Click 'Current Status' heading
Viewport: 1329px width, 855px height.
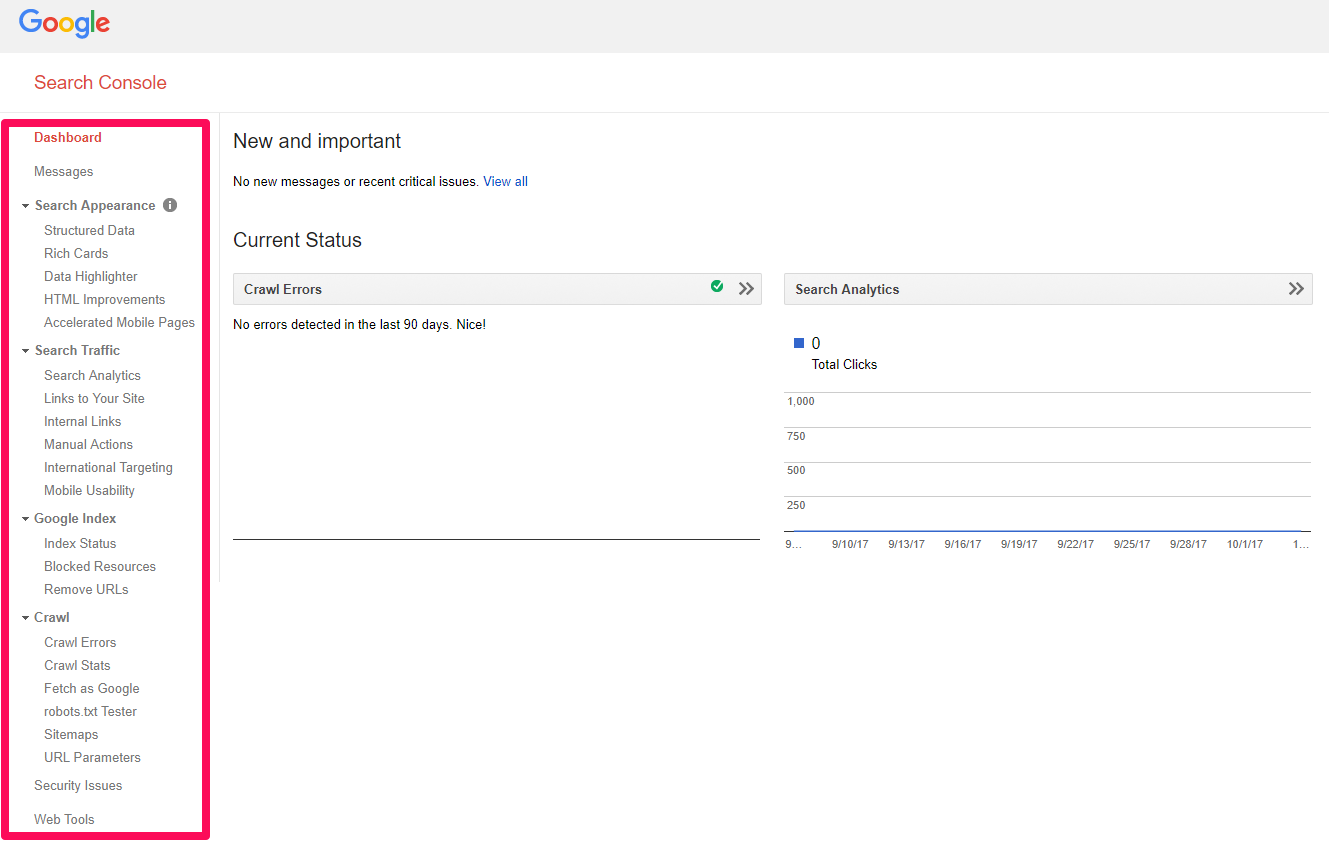297,240
